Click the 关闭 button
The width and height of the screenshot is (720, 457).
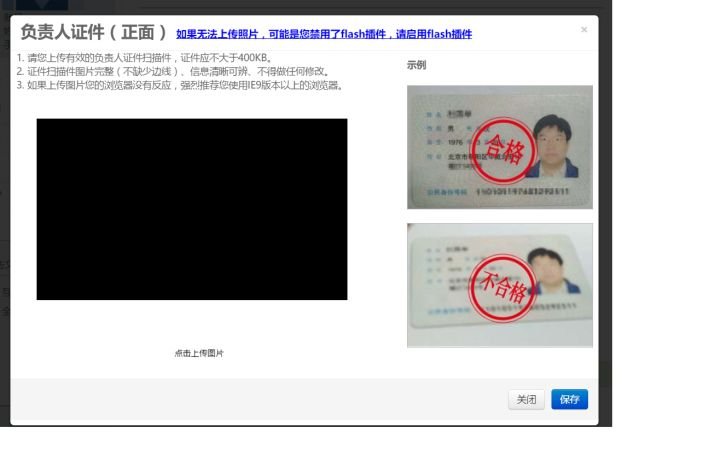(526, 399)
